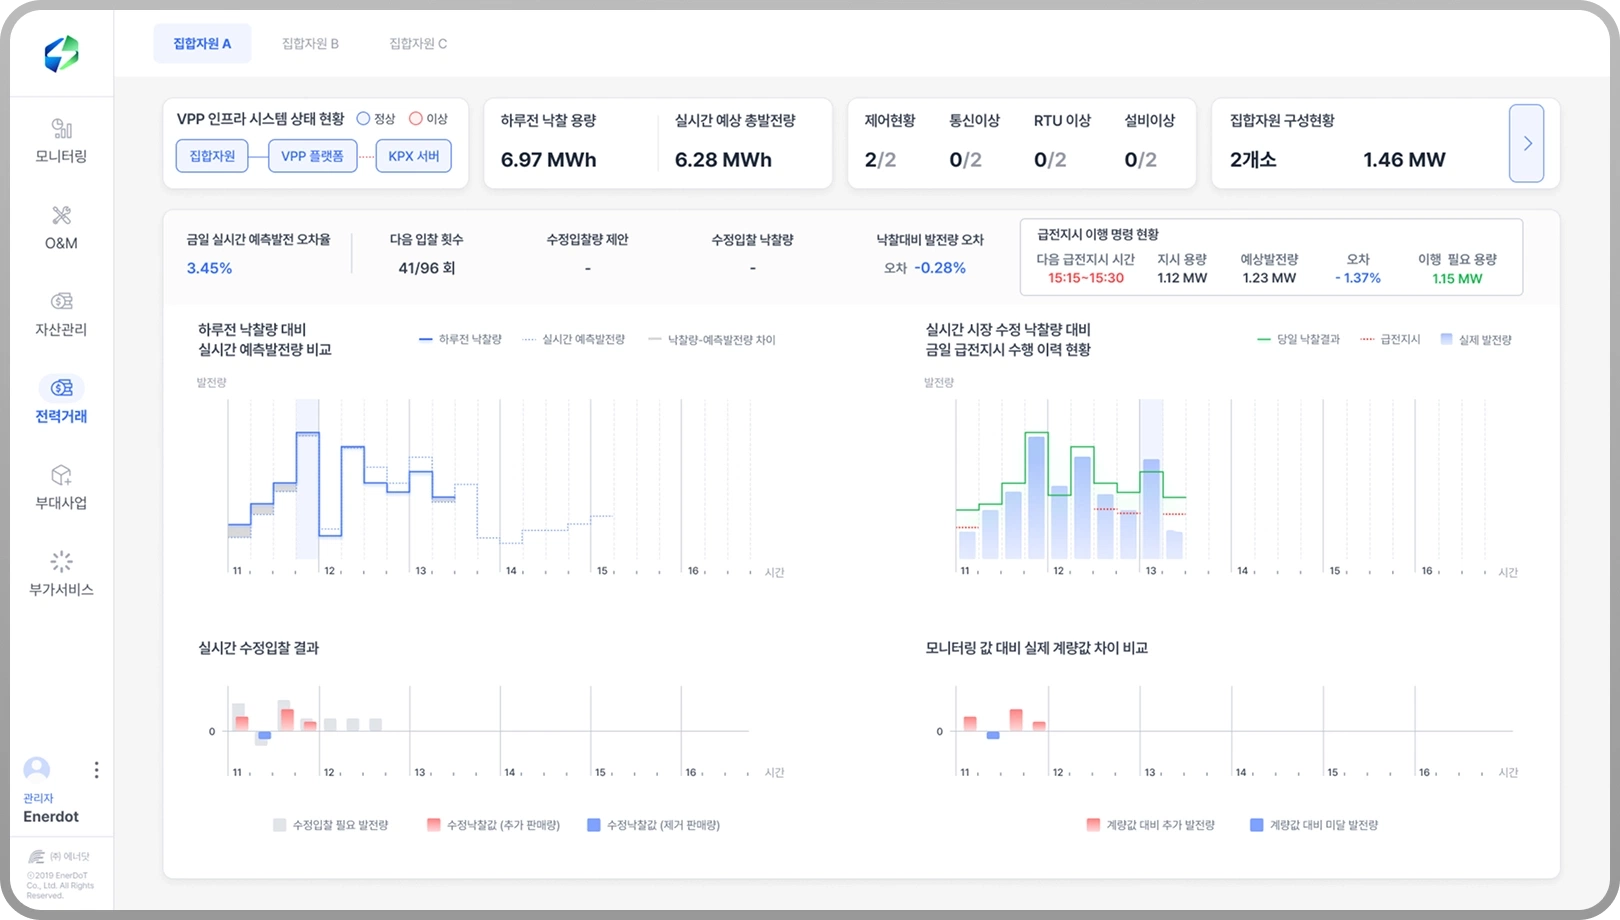Click the 이상 status circle indicator

(416, 119)
